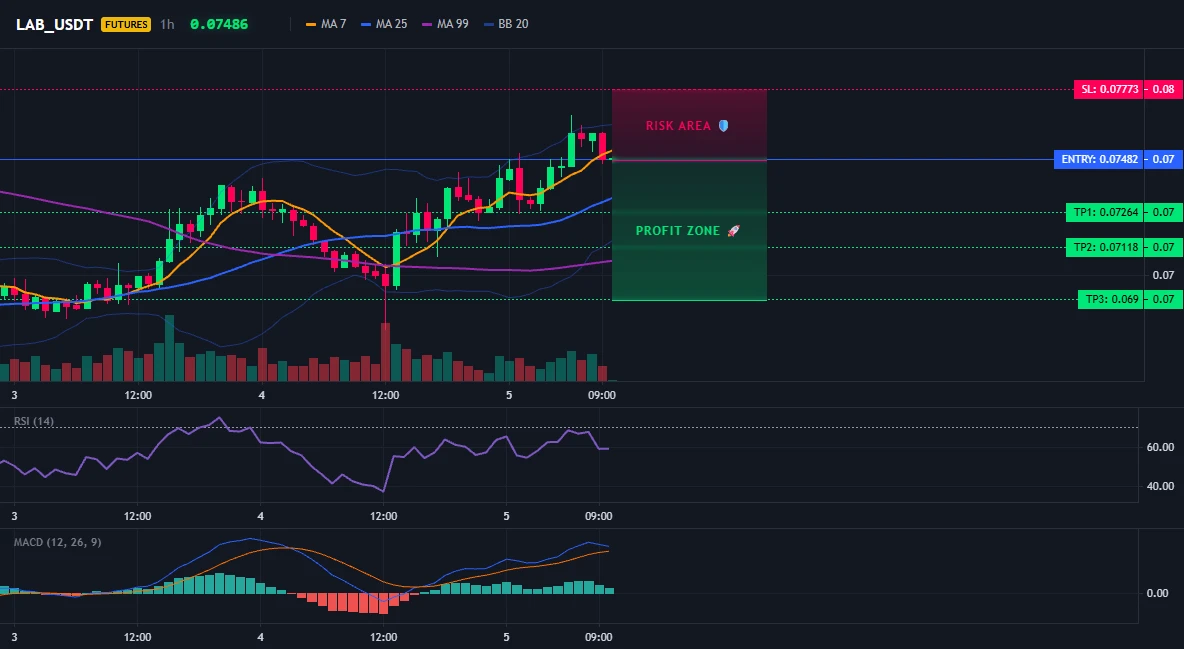
Task: Click 09:00 on the MACD time axis
Action: click(x=598, y=637)
